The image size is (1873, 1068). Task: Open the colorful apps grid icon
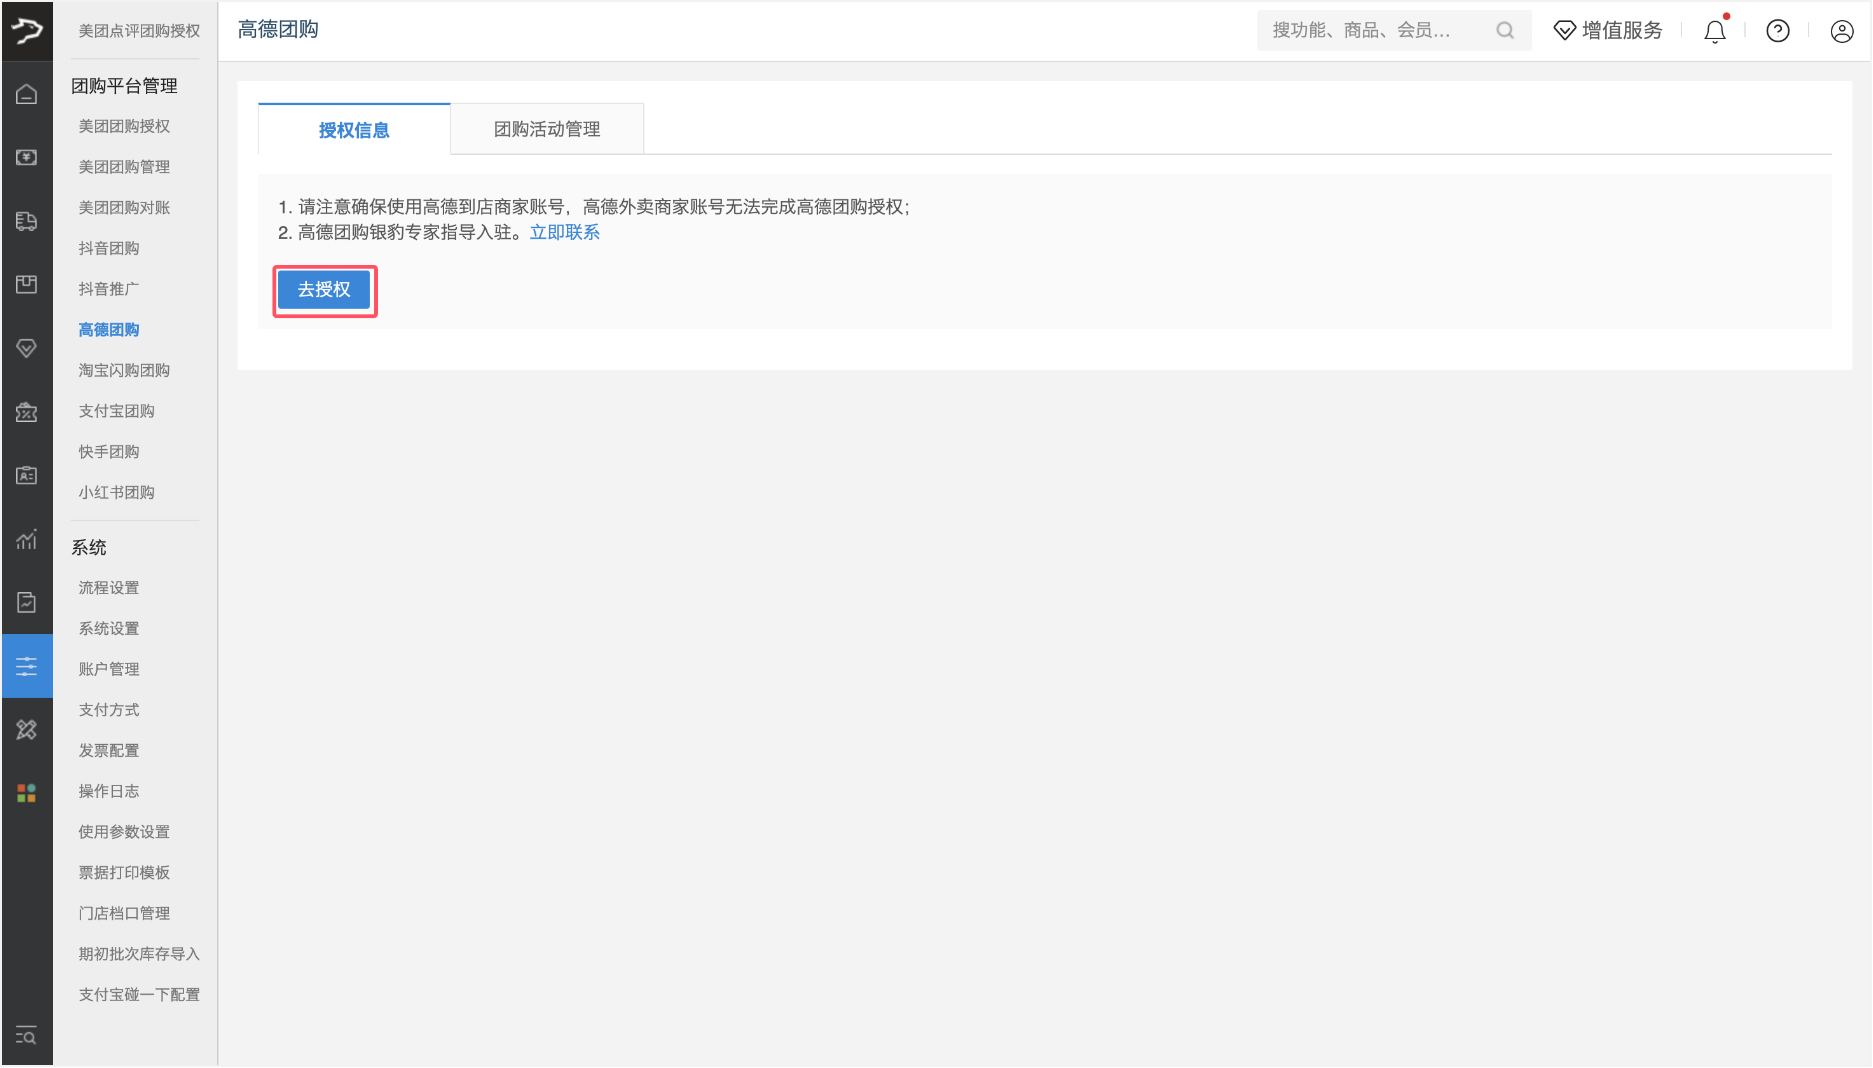[27, 793]
